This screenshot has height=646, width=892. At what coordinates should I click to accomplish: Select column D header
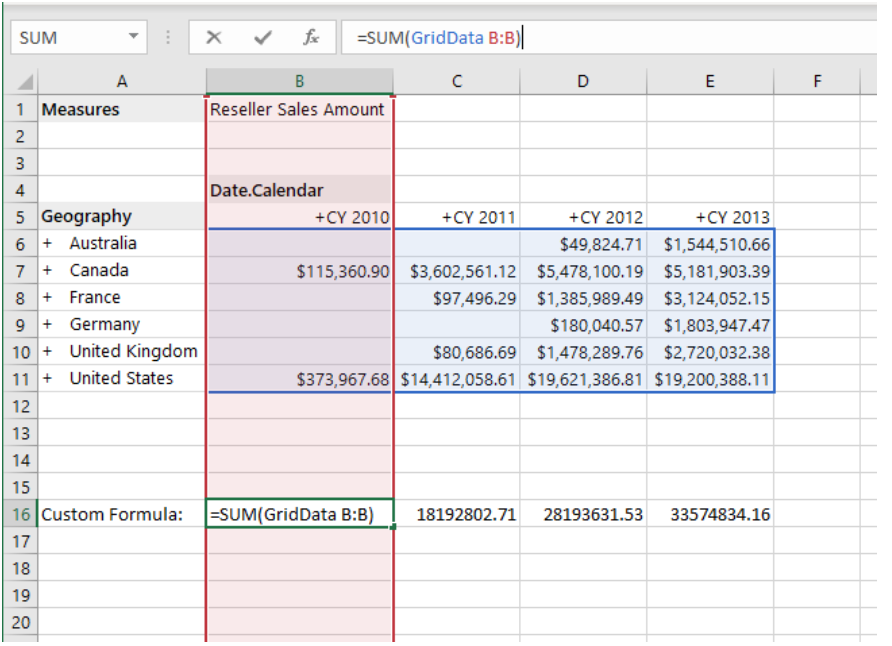pyautogui.click(x=583, y=80)
